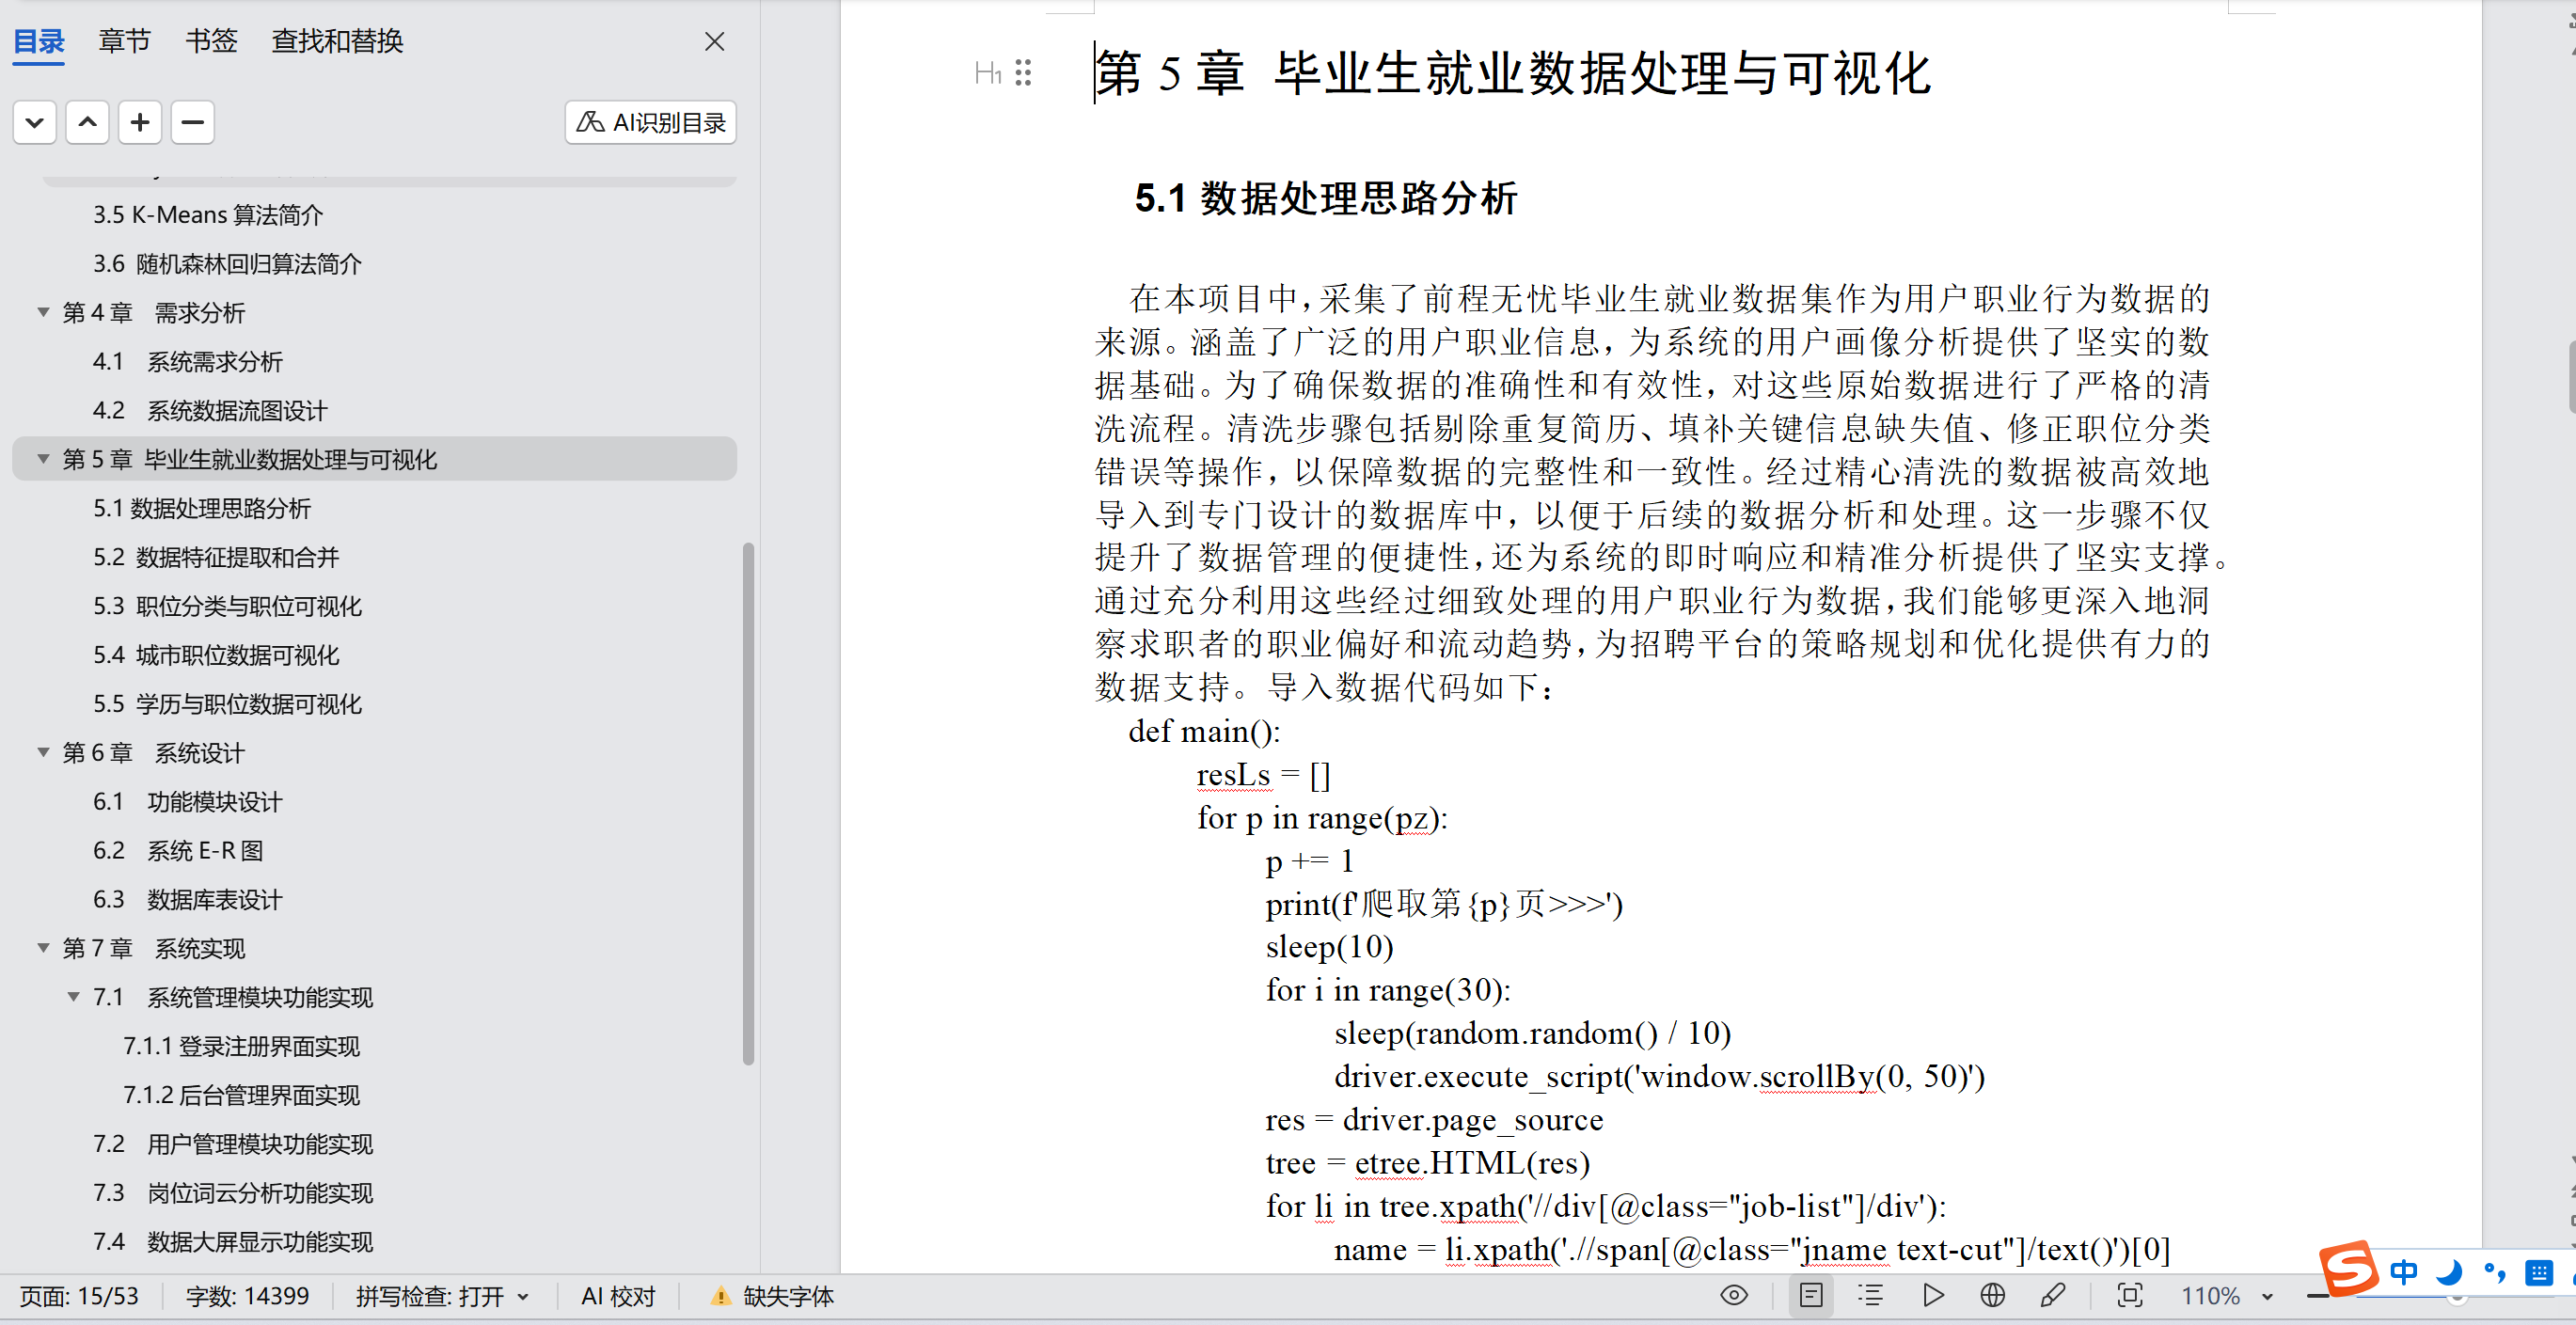Viewport: 2576px width, 1325px height.
Task: Jump to 5.5 学历与职位数据可视化
Action: (x=227, y=704)
